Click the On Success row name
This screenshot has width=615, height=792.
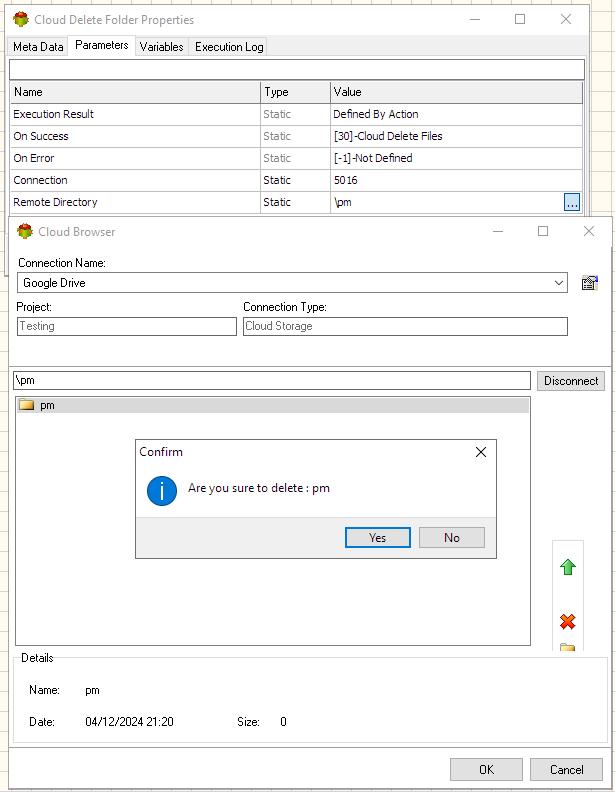coord(41,136)
